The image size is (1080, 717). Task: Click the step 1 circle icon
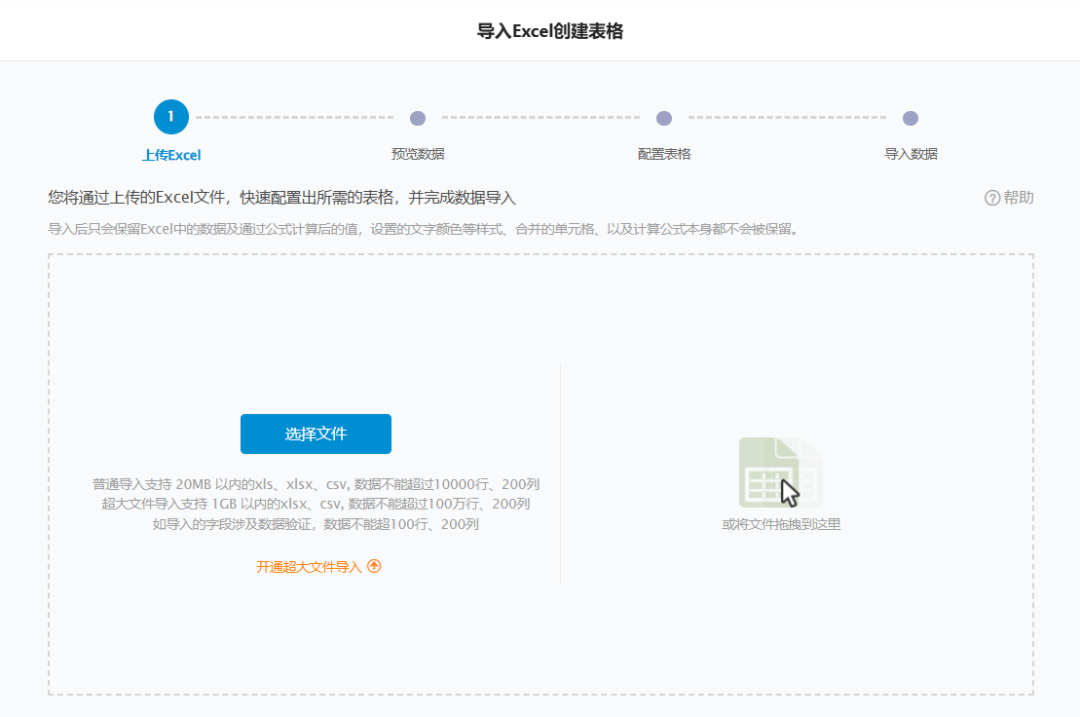[x=171, y=117]
